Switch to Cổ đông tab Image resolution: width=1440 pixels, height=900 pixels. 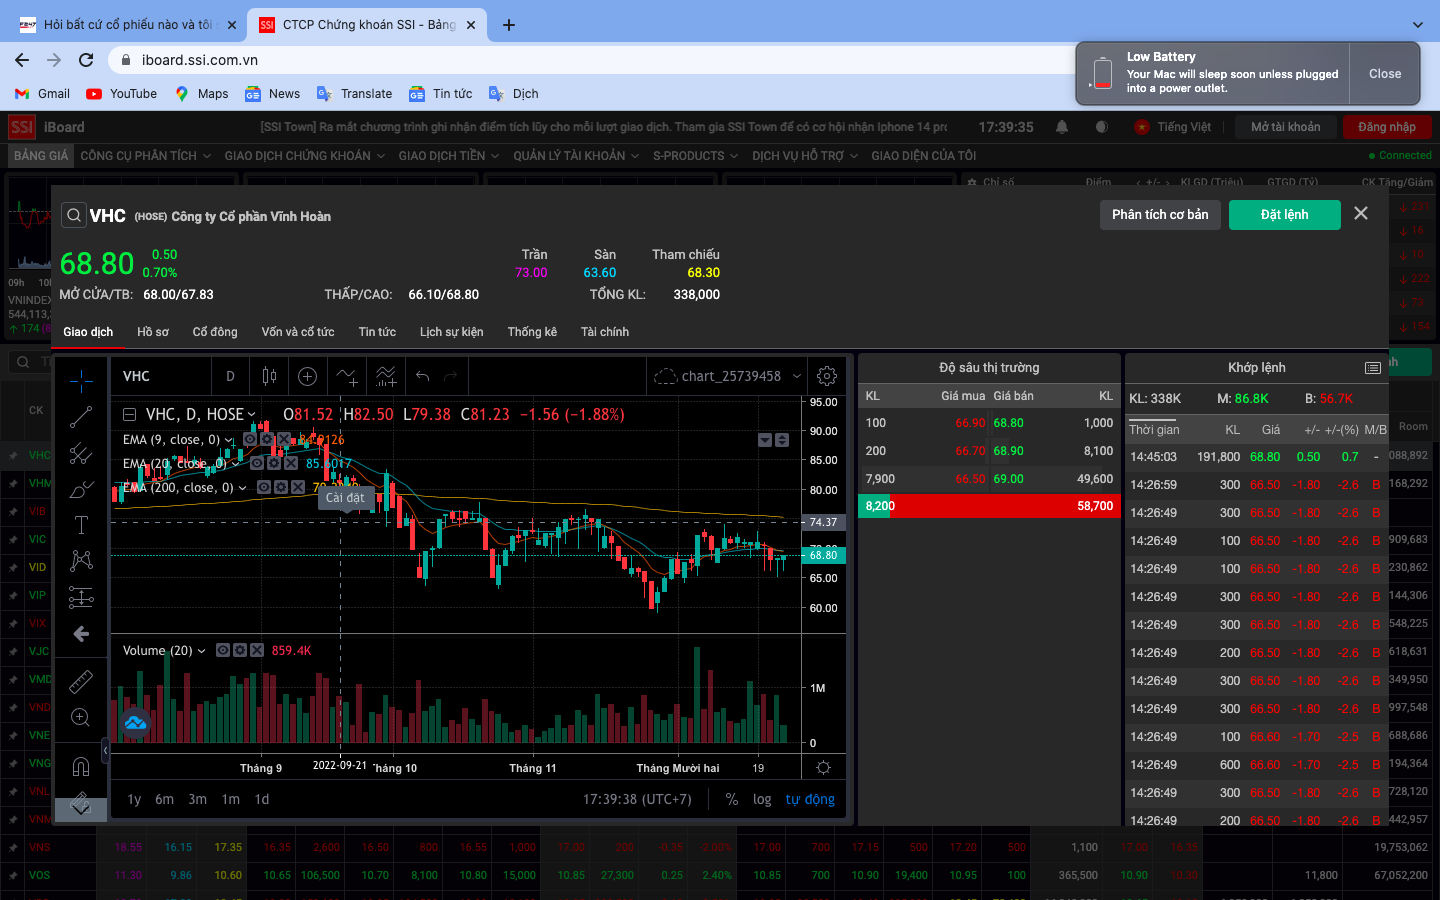[215, 332]
